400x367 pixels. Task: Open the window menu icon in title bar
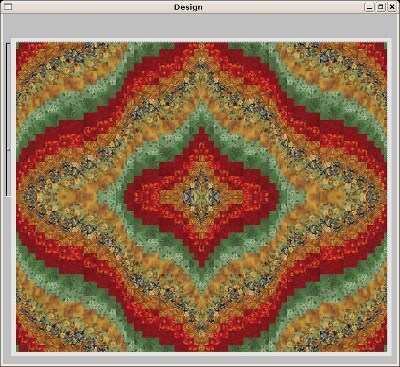7,7
